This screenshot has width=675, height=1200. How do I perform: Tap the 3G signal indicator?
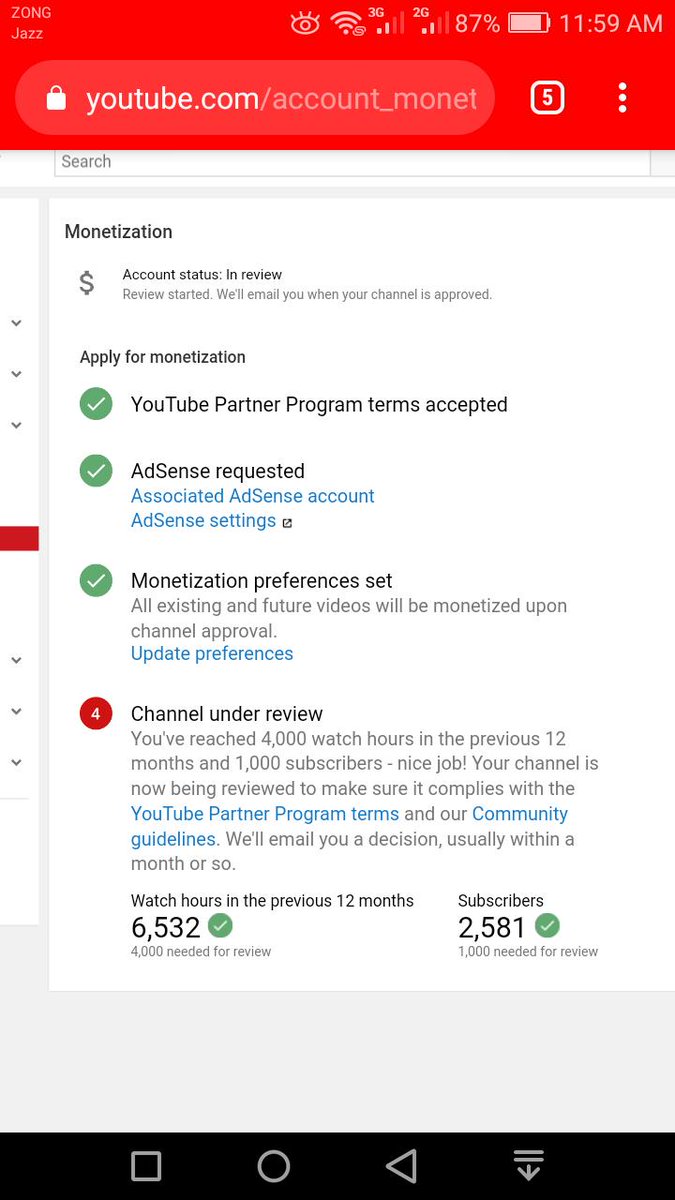point(387,21)
